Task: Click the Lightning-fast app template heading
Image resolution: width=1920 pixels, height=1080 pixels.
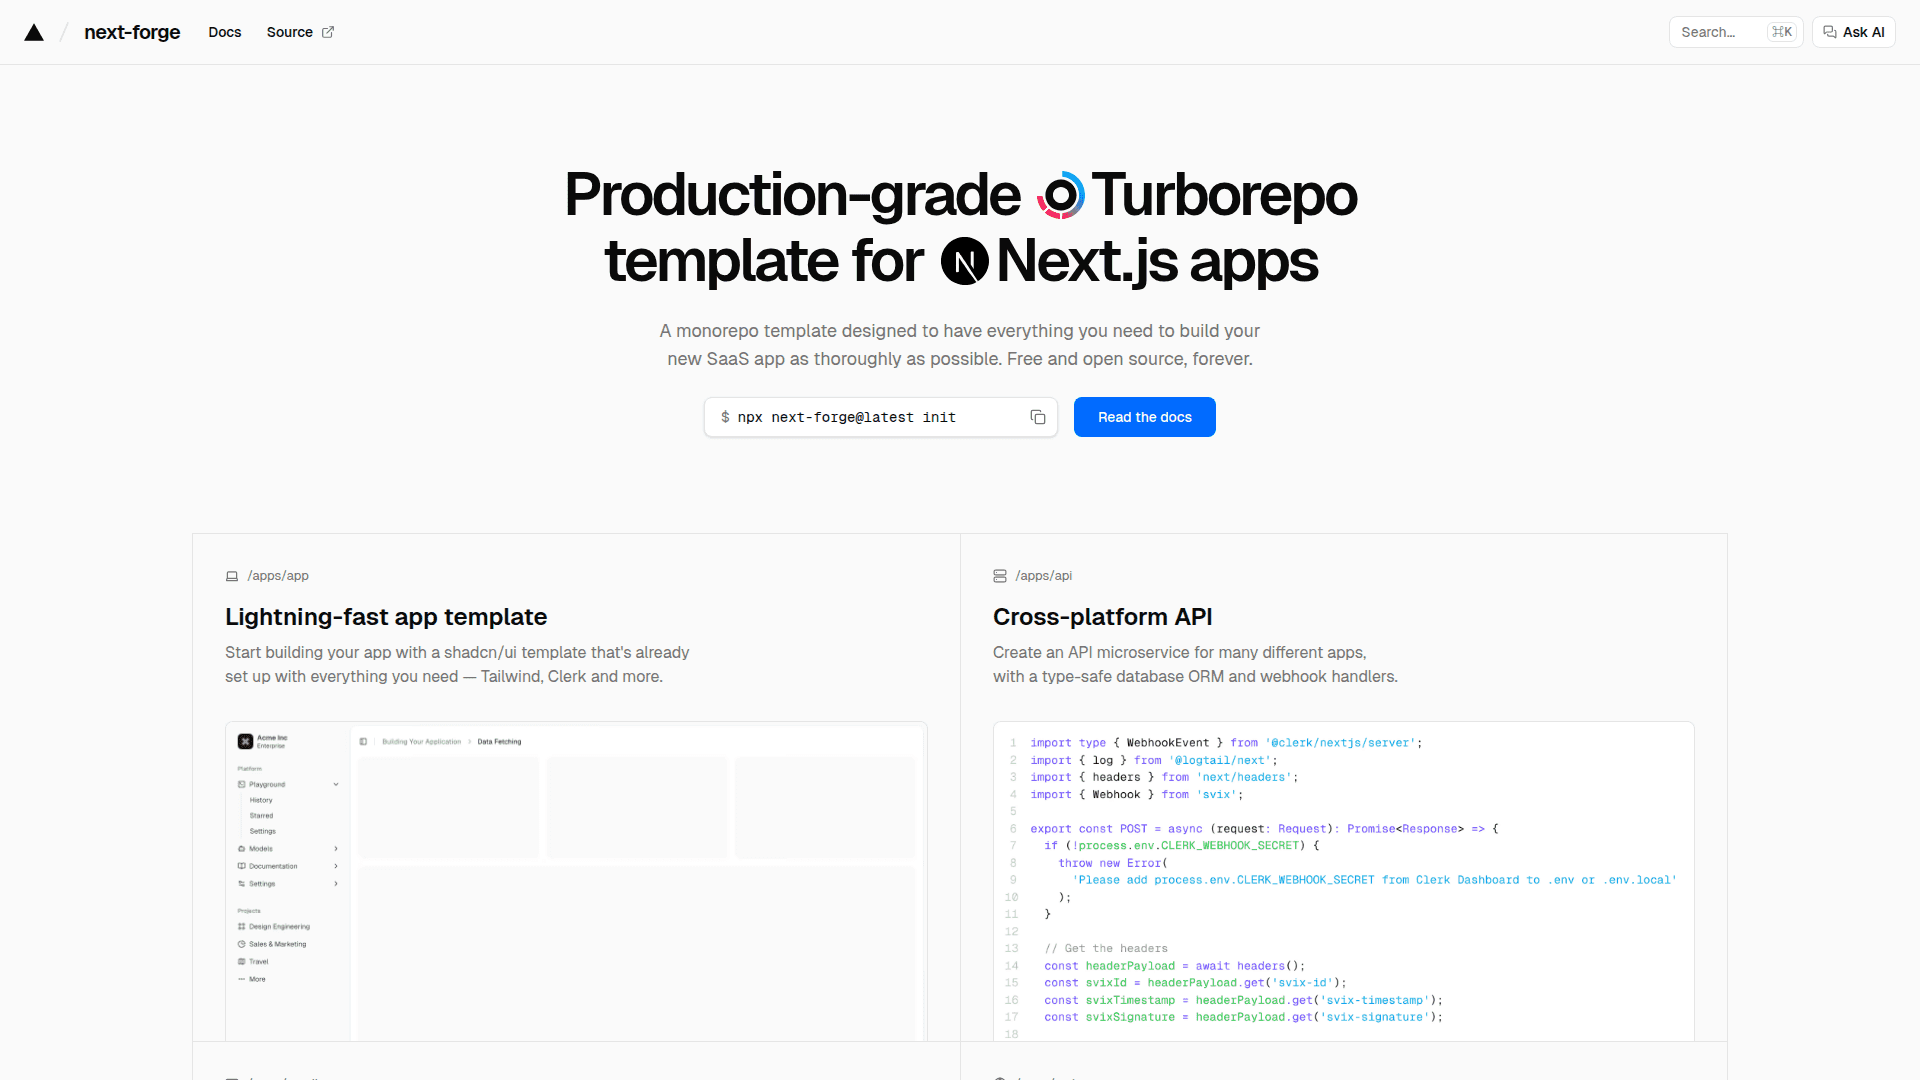Action: tap(386, 617)
